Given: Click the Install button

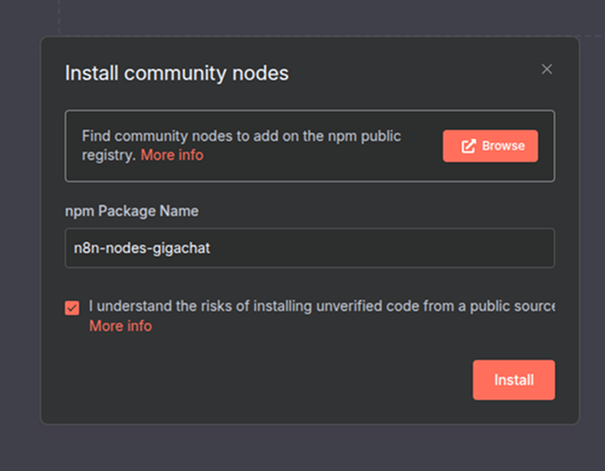Looking at the screenshot, I should pyautogui.click(x=513, y=380).
